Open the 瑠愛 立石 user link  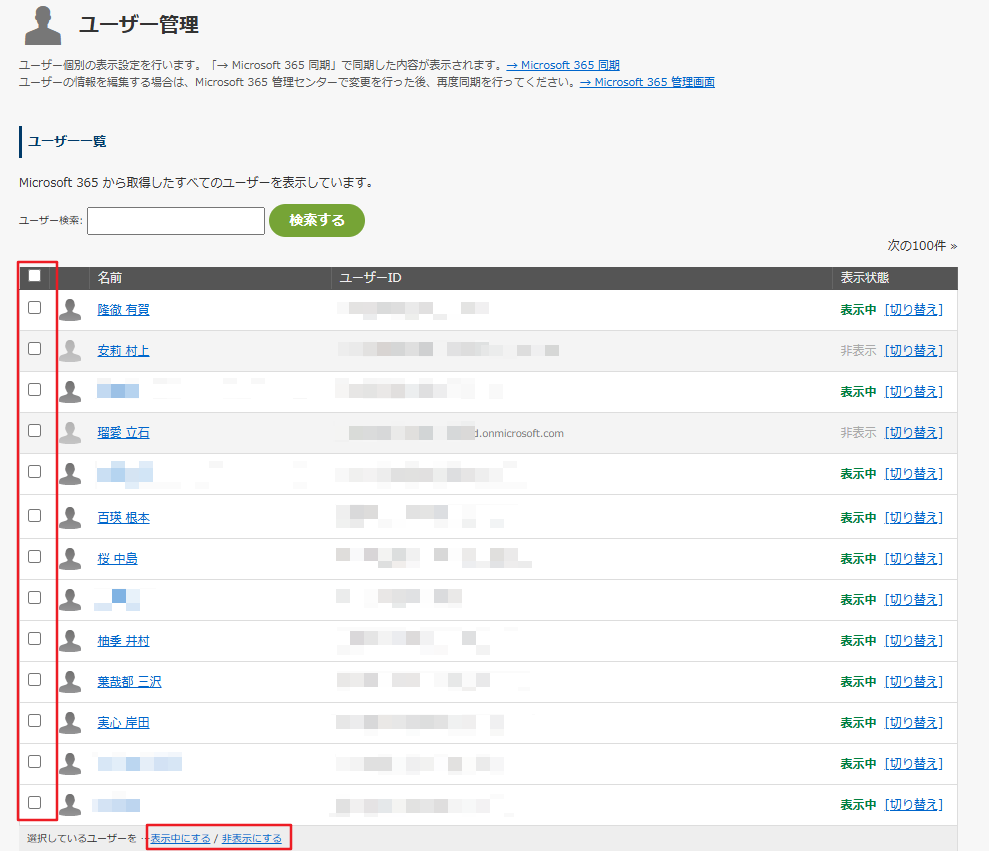coord(124,433)
